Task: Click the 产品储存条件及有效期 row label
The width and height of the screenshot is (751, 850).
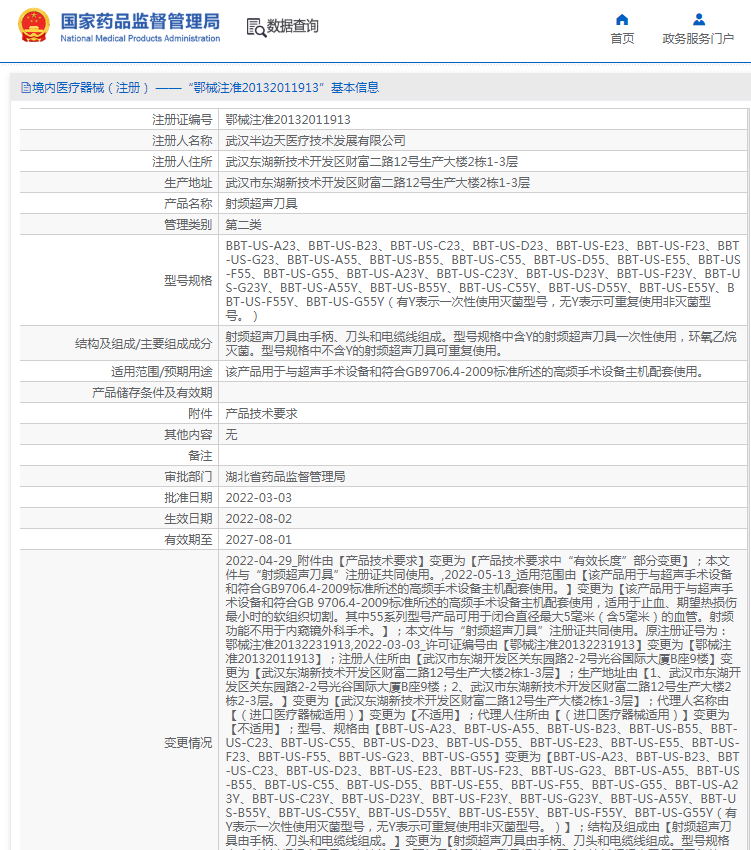Action: (x=152, y=393)
